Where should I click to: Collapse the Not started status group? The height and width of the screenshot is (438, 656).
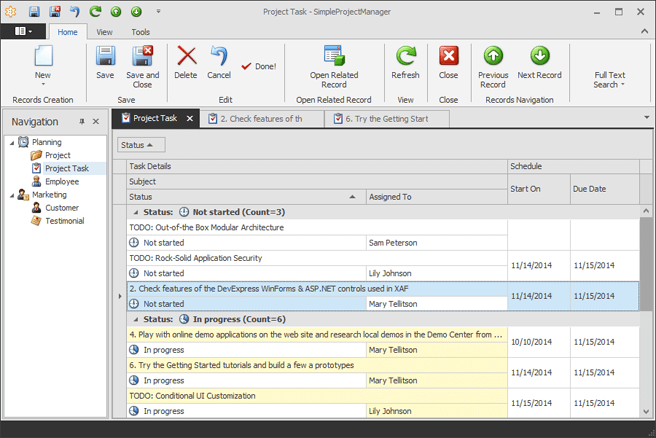coord(135,212)
